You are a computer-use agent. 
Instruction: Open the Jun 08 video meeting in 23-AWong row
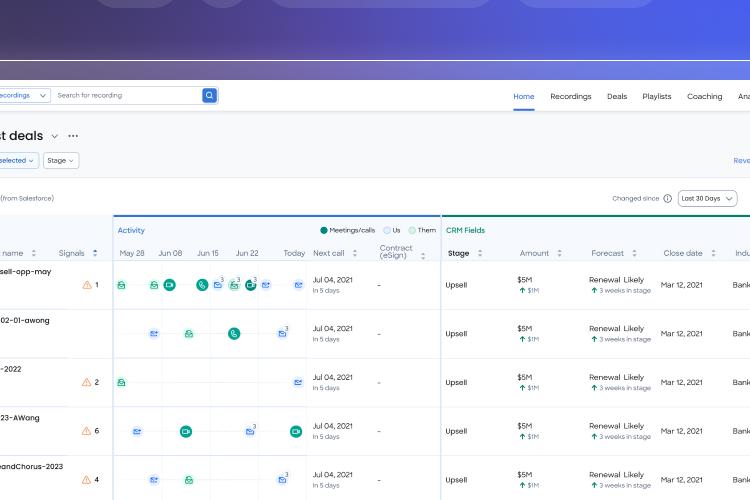point(186,432)
